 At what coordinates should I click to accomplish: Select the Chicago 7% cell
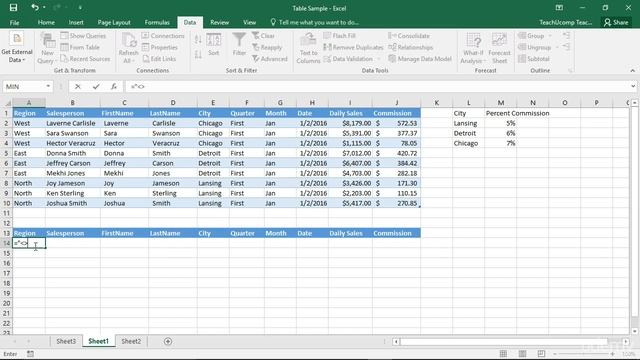pyautogui.click(x=500, y=143)
